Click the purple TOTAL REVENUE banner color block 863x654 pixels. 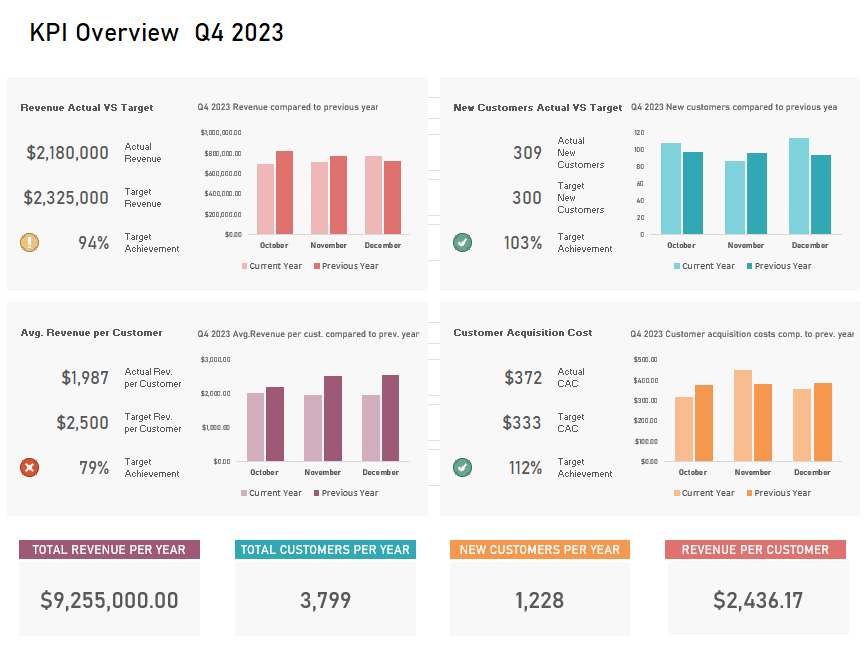click(x=108, y=549)
